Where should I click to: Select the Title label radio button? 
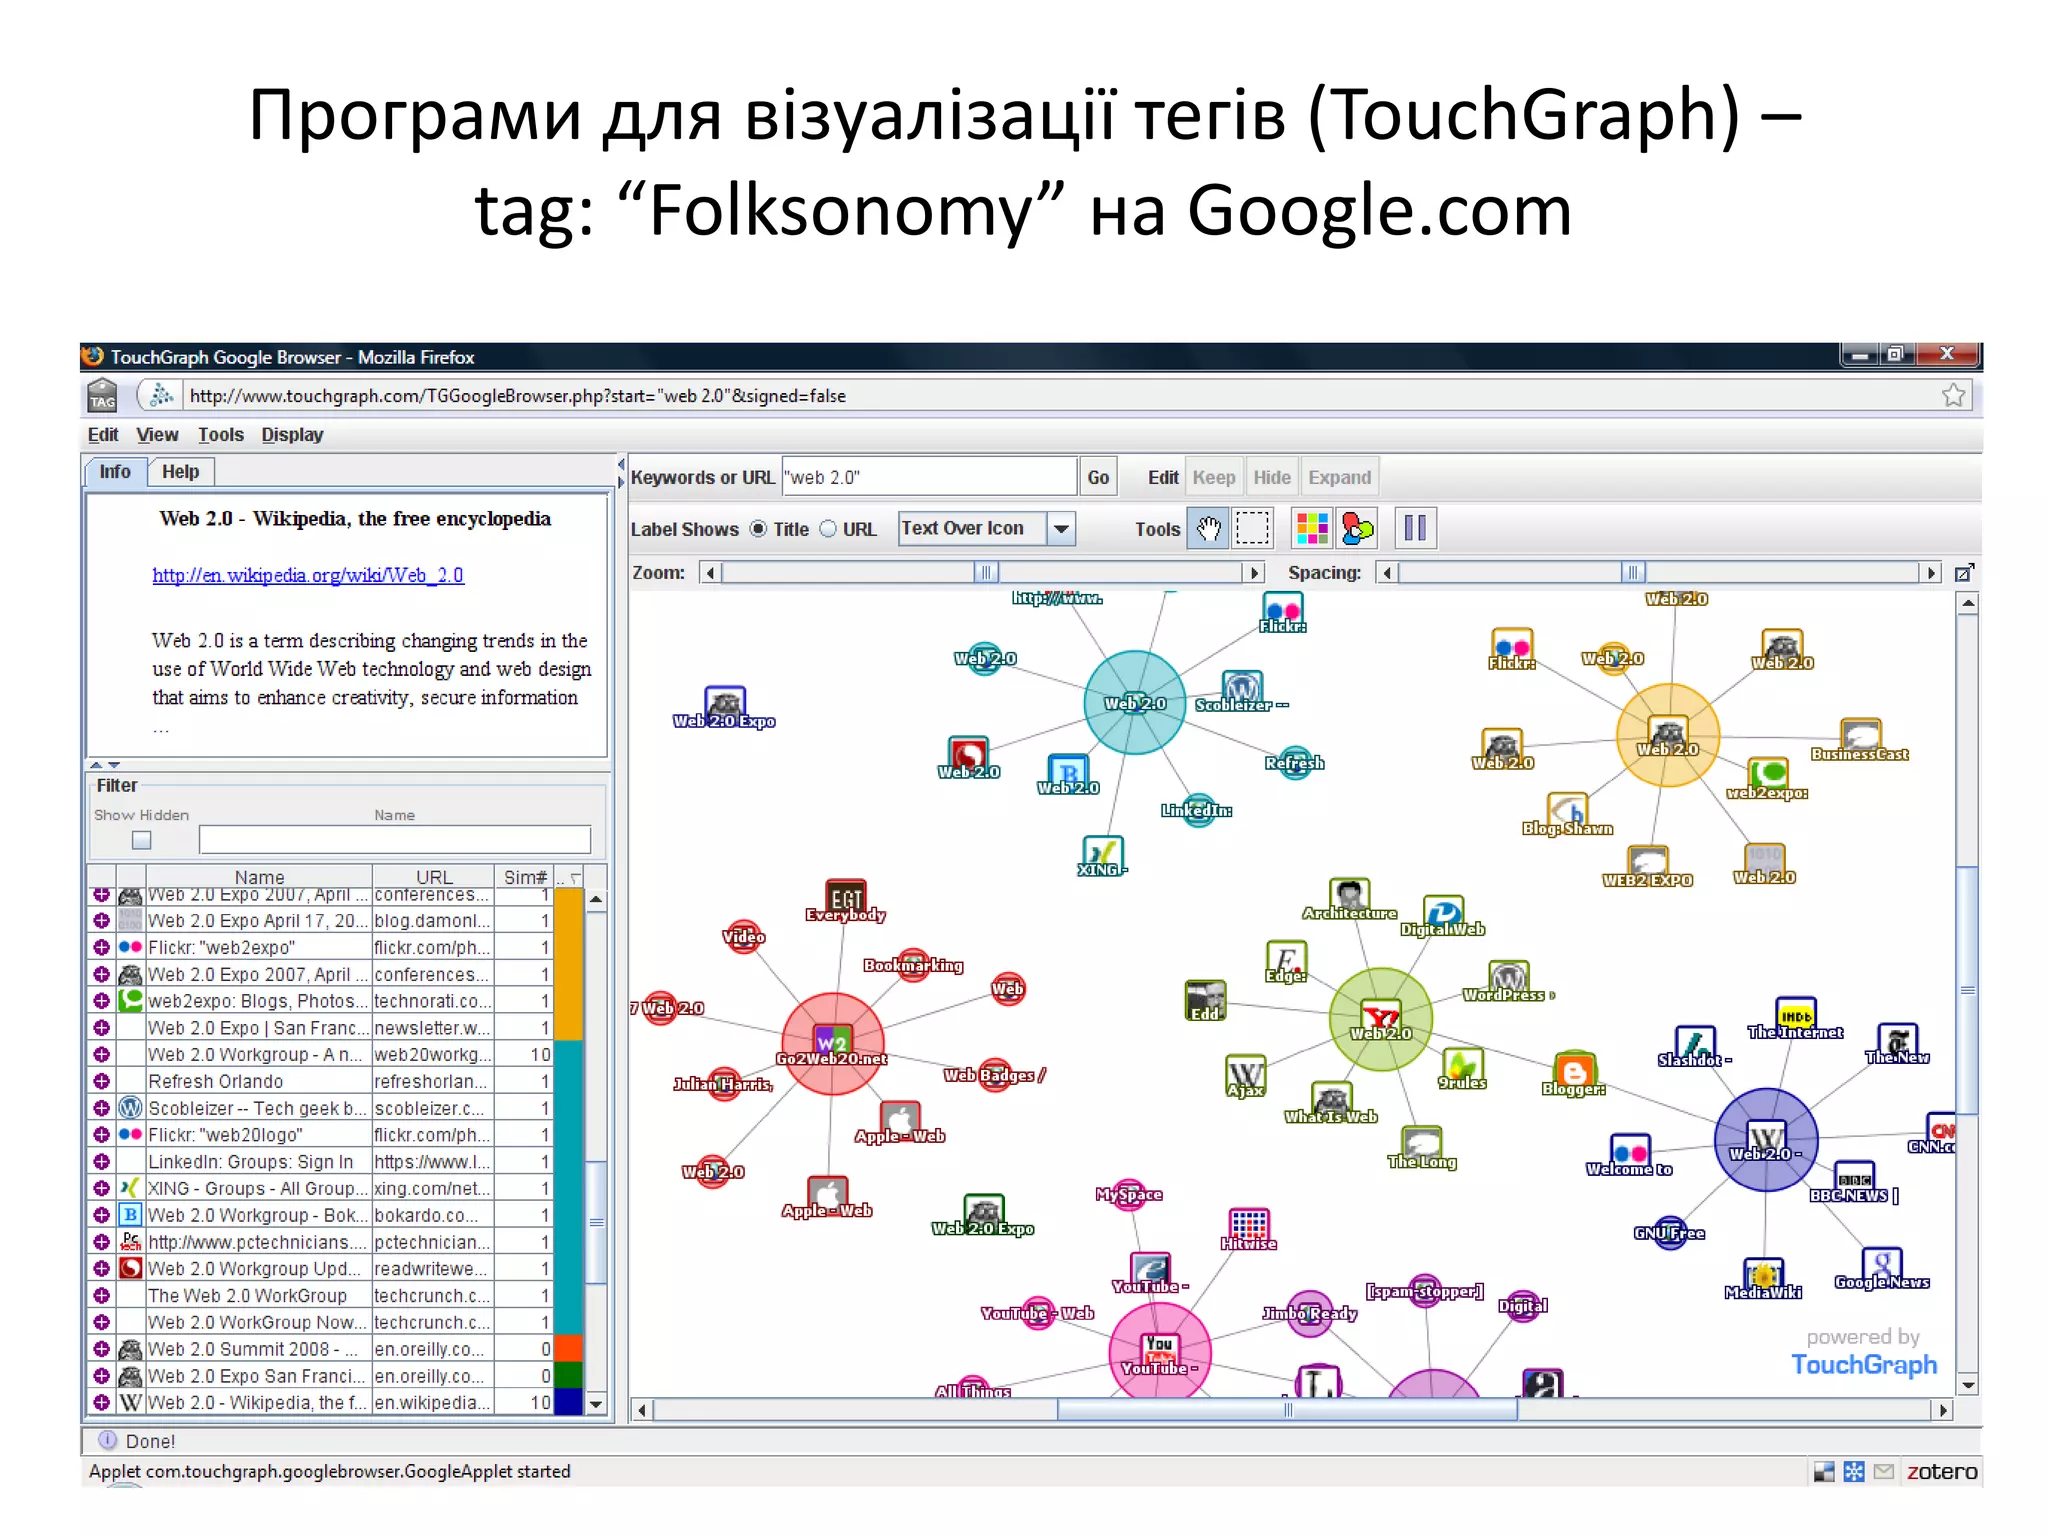[x=759, y=529]
